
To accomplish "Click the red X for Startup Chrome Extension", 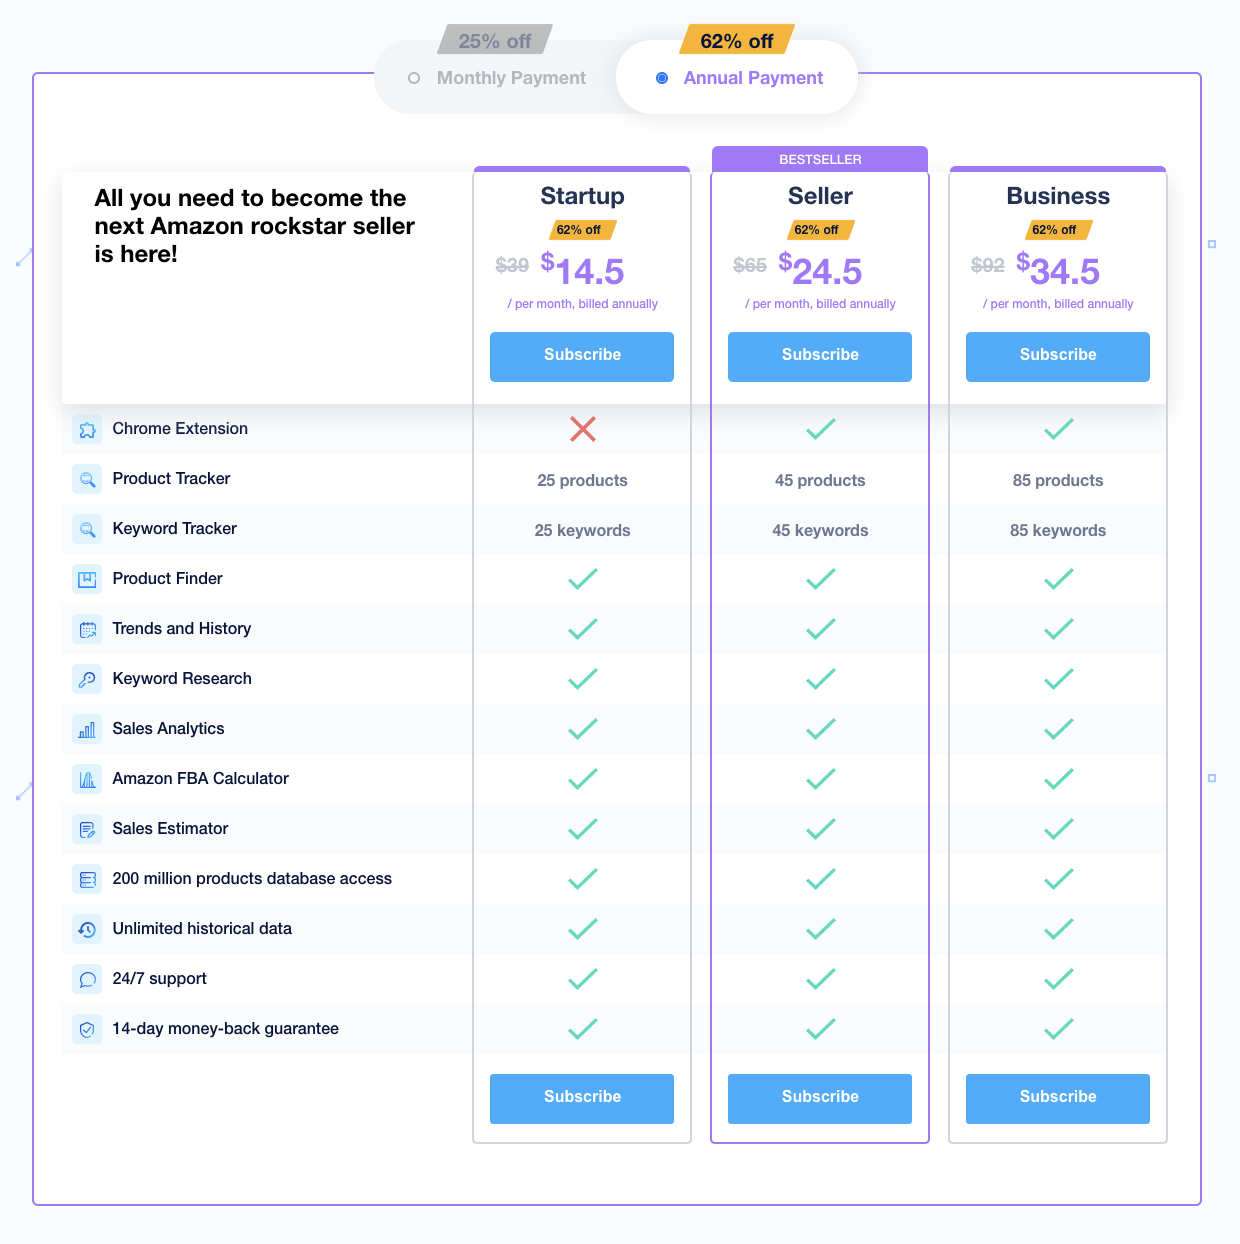I will [x=583, y=429].
